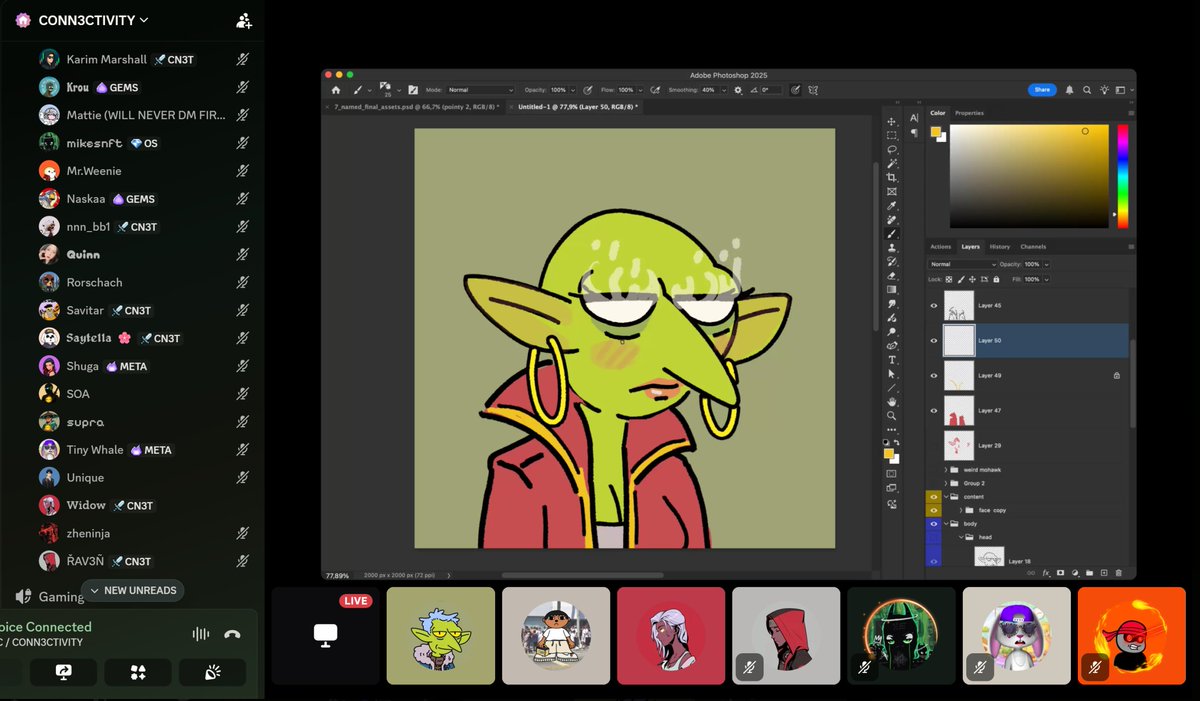Image resolution: width=1200 pixels, height=701 pixels.
Task: Select the Frame tool
Action: pyautogui.click(x=891, y=189)
